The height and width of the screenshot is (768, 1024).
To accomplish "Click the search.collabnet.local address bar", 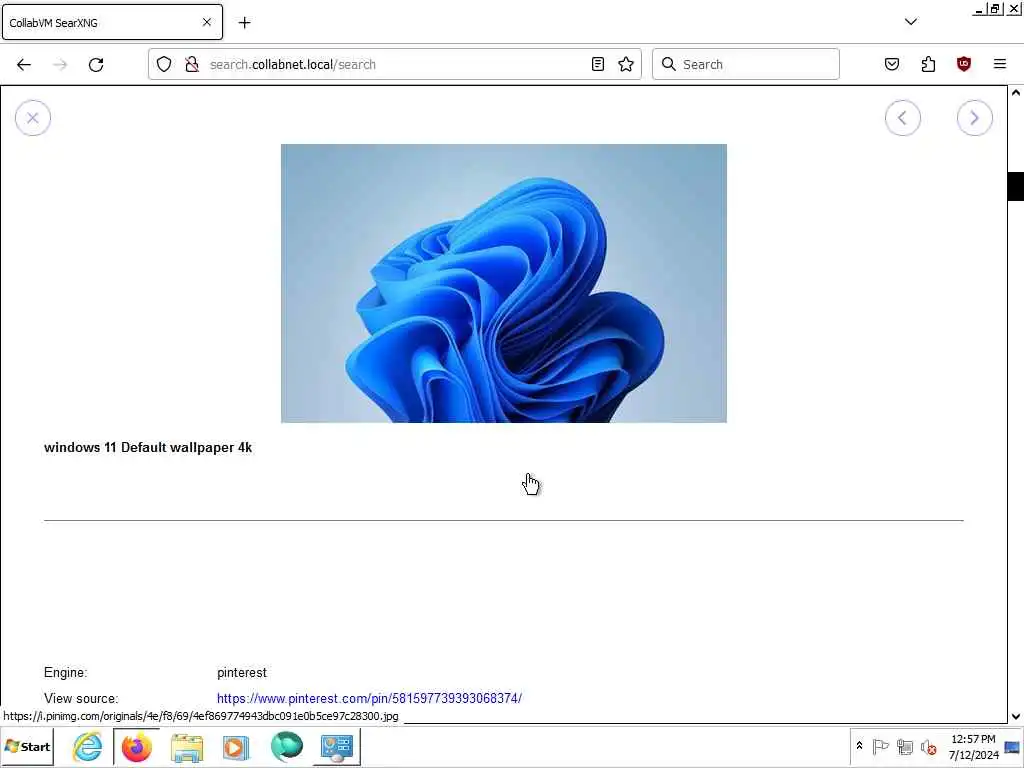I will [394, 64].
